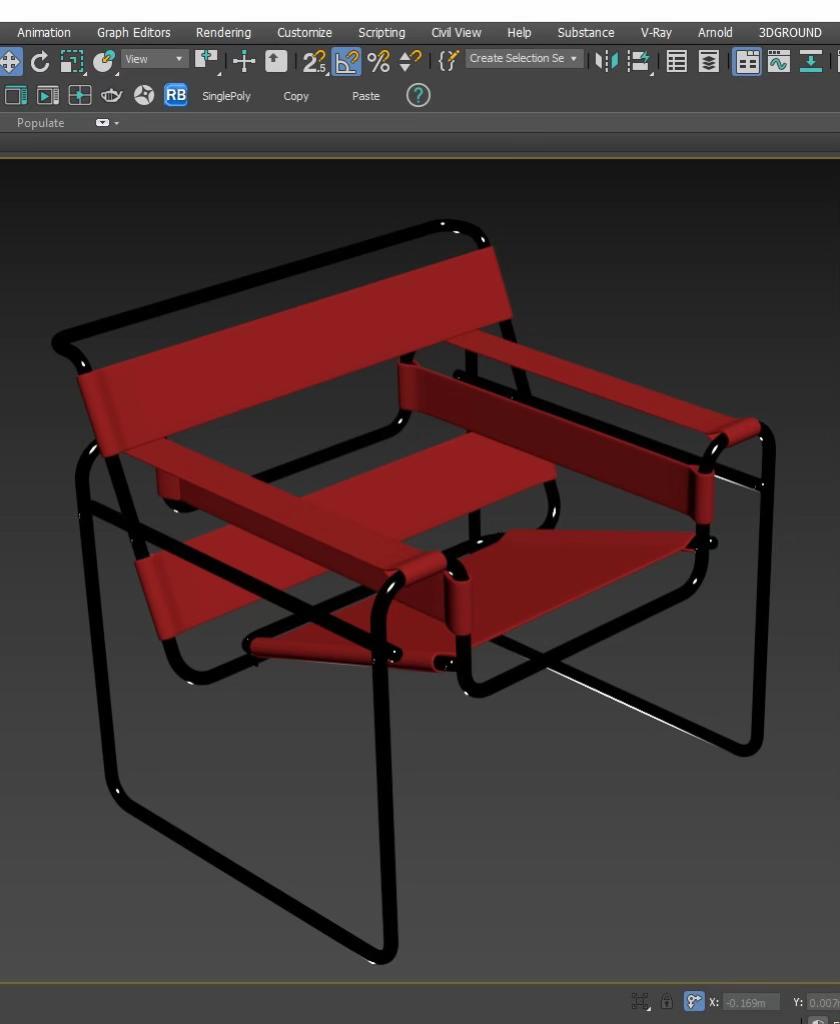Switch to the Populate ribbon tab
Image resolution: width=840 pixels, height=1024 pixels.
[40, 123]
